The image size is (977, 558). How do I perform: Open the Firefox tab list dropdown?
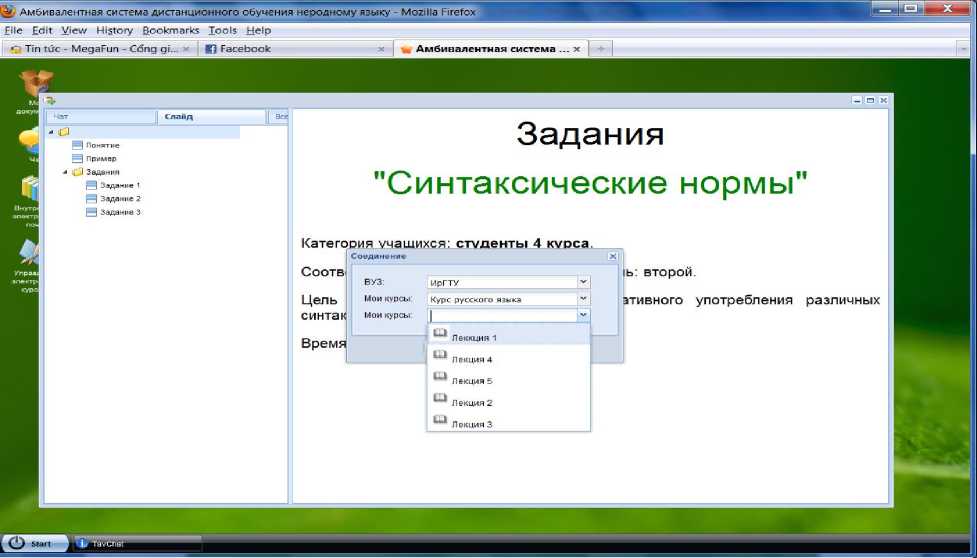965,49
